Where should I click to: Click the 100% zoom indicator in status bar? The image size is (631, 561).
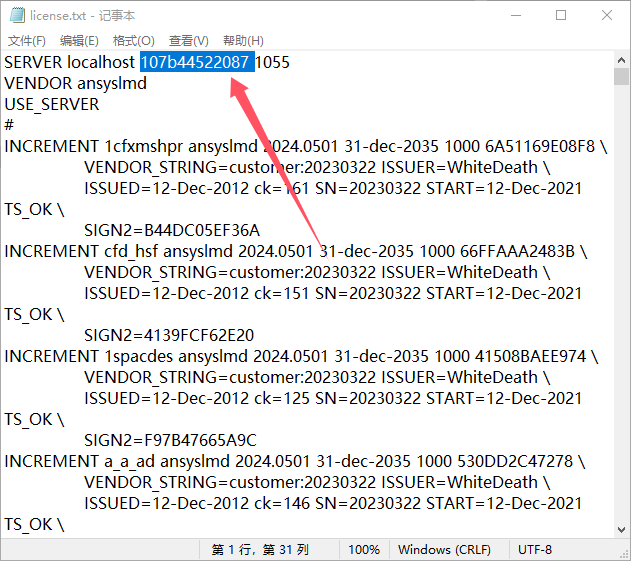point(364,549)
